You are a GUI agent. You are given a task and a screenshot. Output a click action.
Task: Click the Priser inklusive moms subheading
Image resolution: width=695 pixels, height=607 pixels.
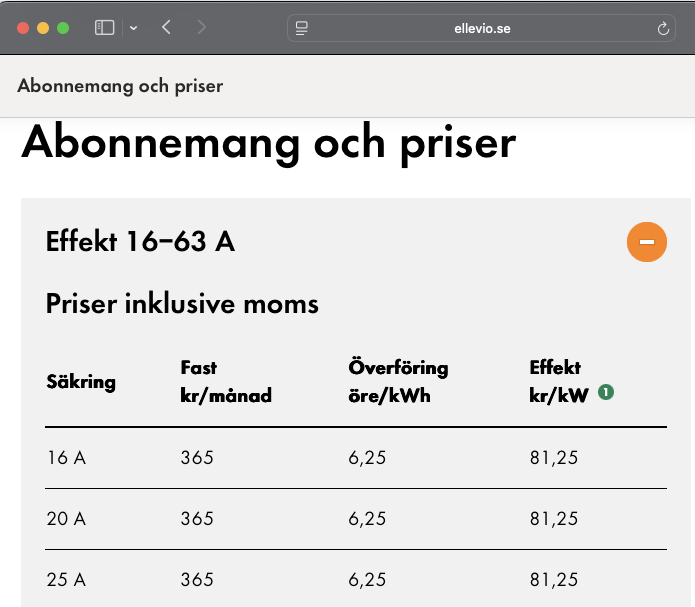182,304
